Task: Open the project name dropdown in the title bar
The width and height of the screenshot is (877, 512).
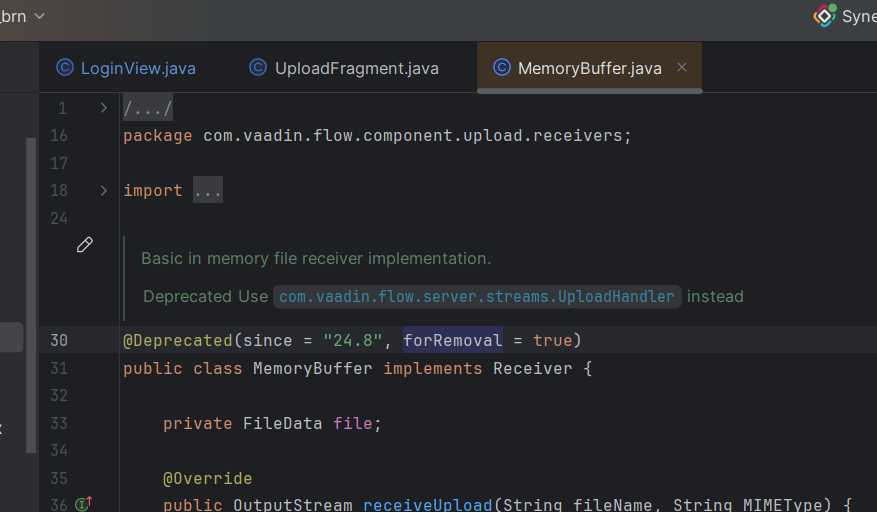Action: [39, 16]
